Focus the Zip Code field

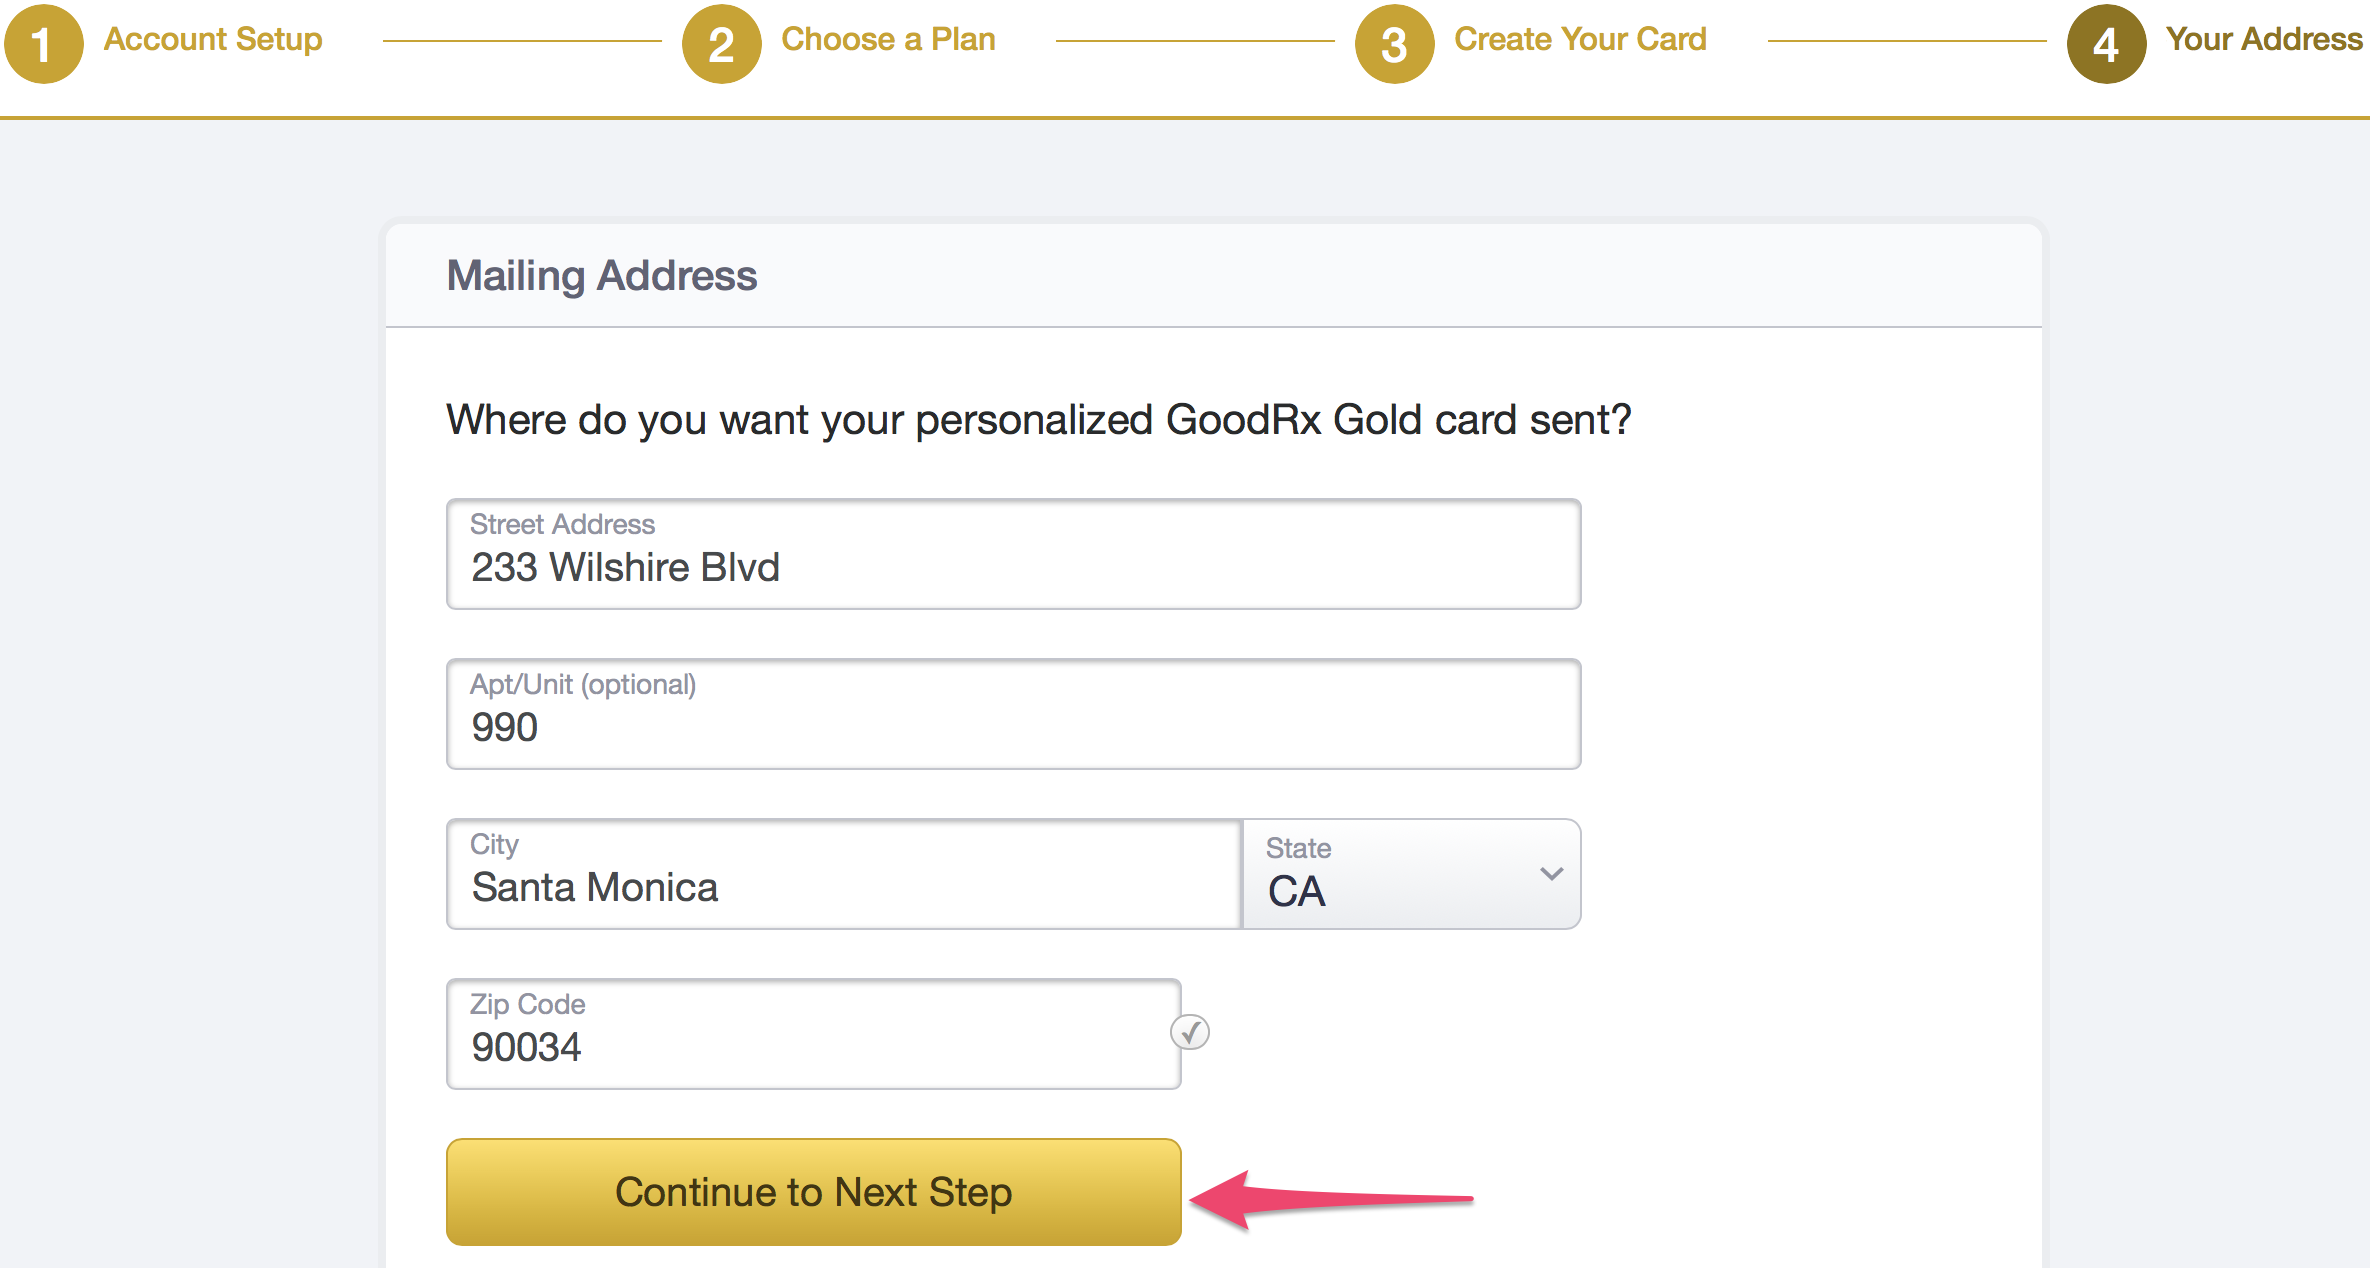coord(814,1034)
